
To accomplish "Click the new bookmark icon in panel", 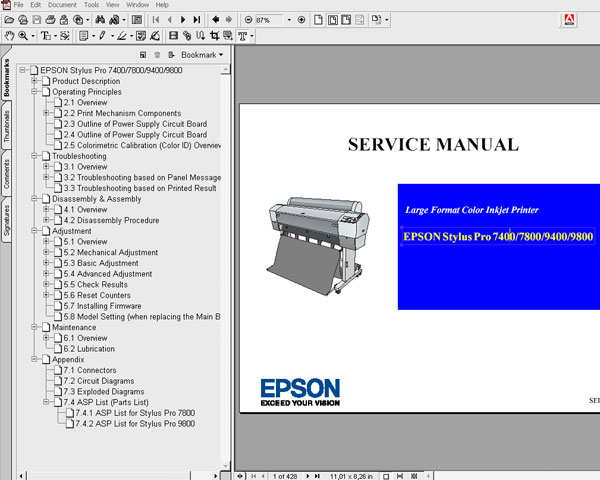I will tap(143, 55).
